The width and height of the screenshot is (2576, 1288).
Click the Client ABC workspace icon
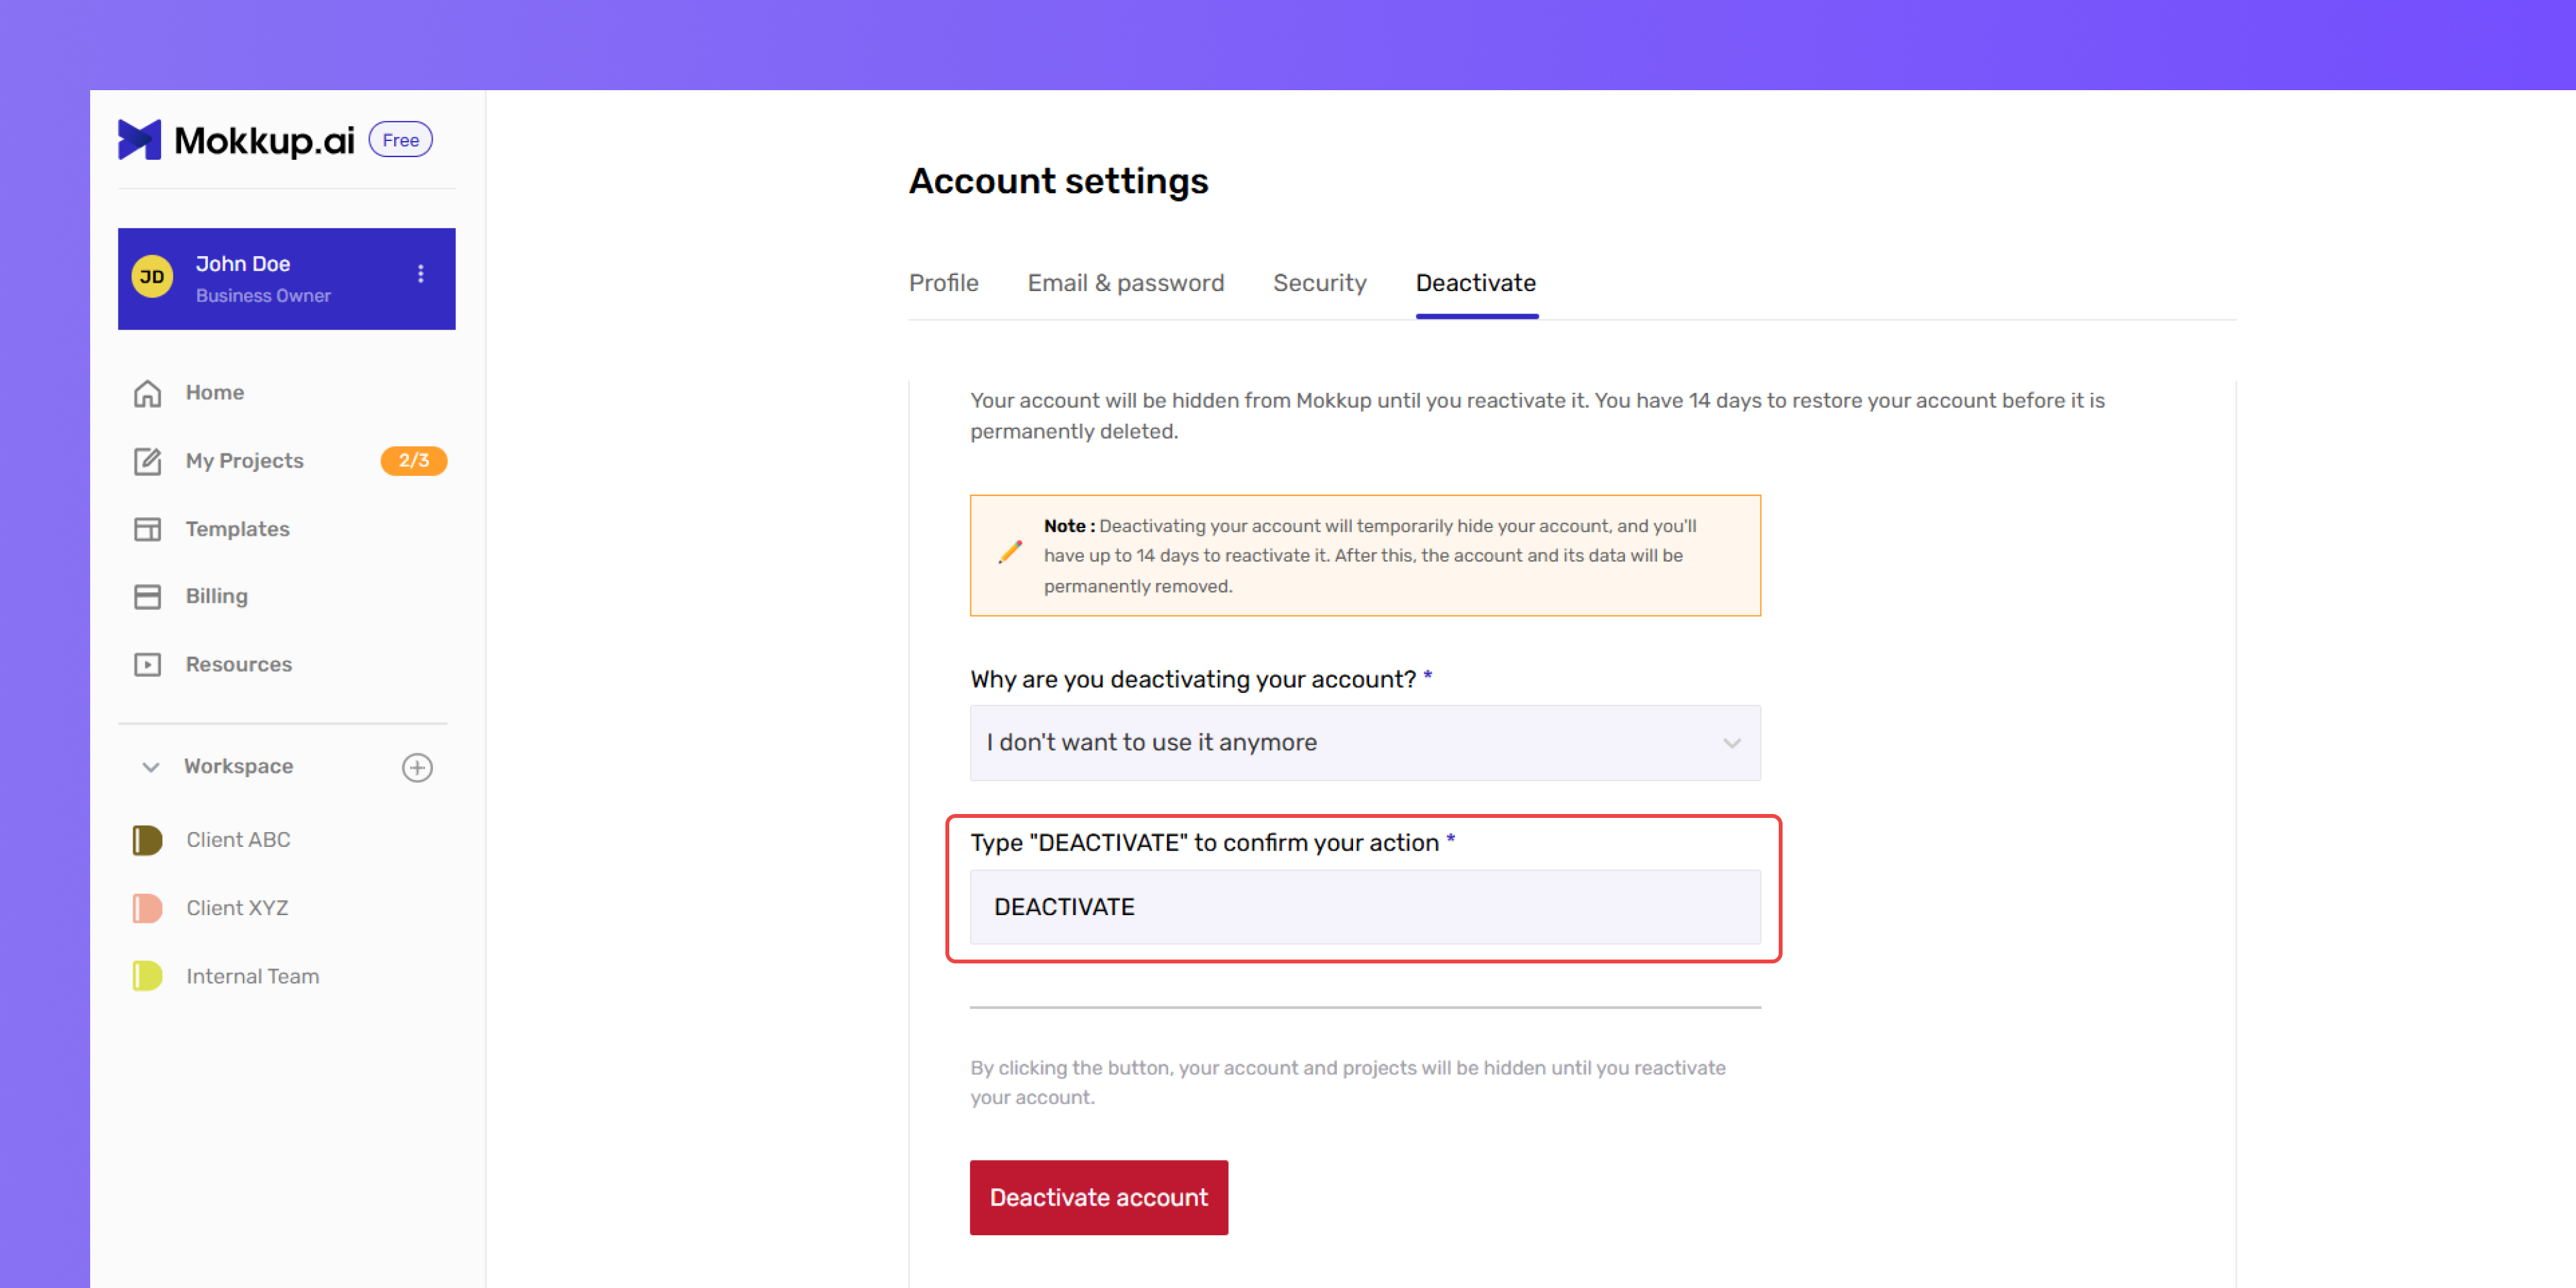click(x=147, y=840)
